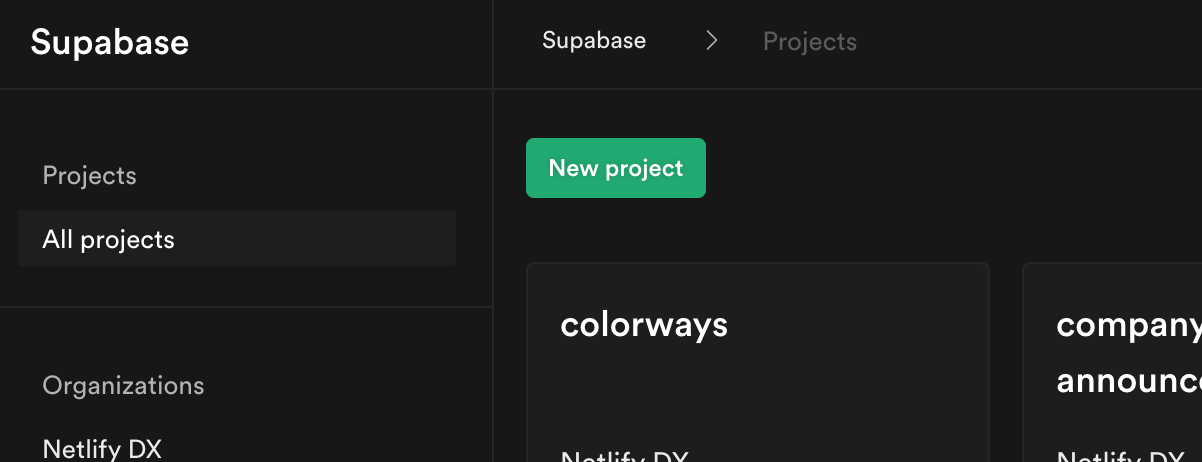Click the Projects sidebar section heading
Viewport: 1202px width, 462px height.
[89, 176]
